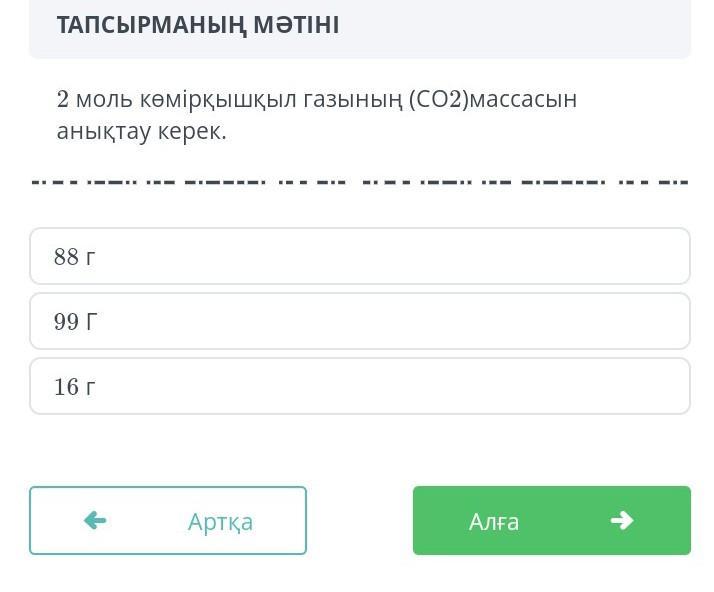Image resolution: width=714 pixels, height=592 pixels.
Task: Click the ТАПСЫРМАНЫҢ МӘТІНІ header
Action: coord(198,25)
